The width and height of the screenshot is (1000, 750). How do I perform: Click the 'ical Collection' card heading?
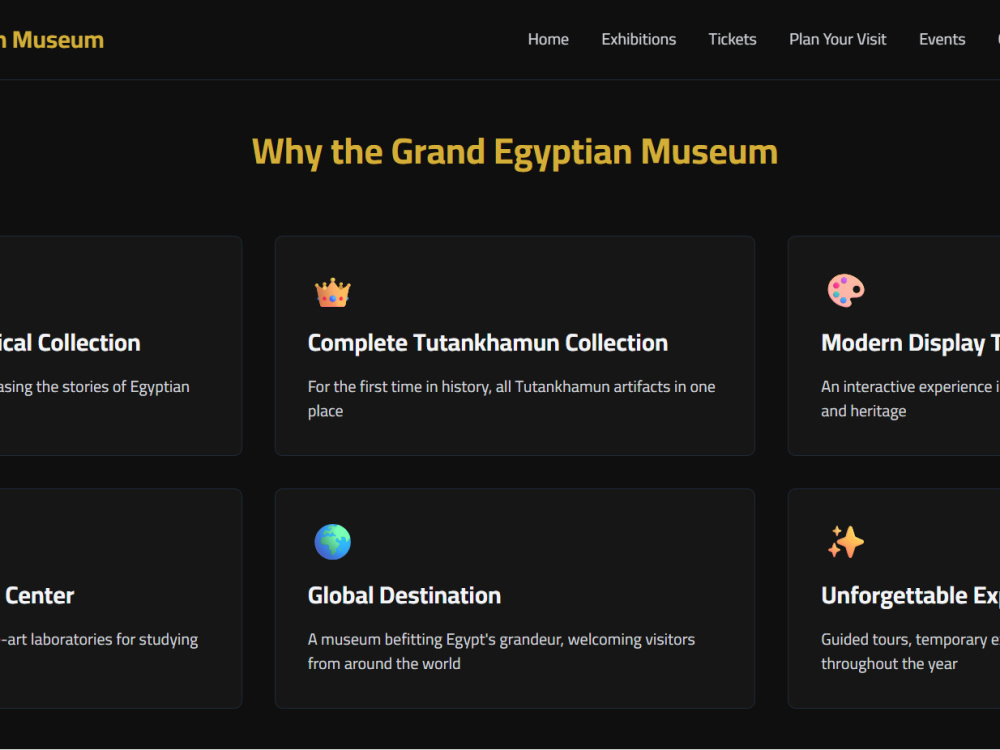[x=70, y=343]
